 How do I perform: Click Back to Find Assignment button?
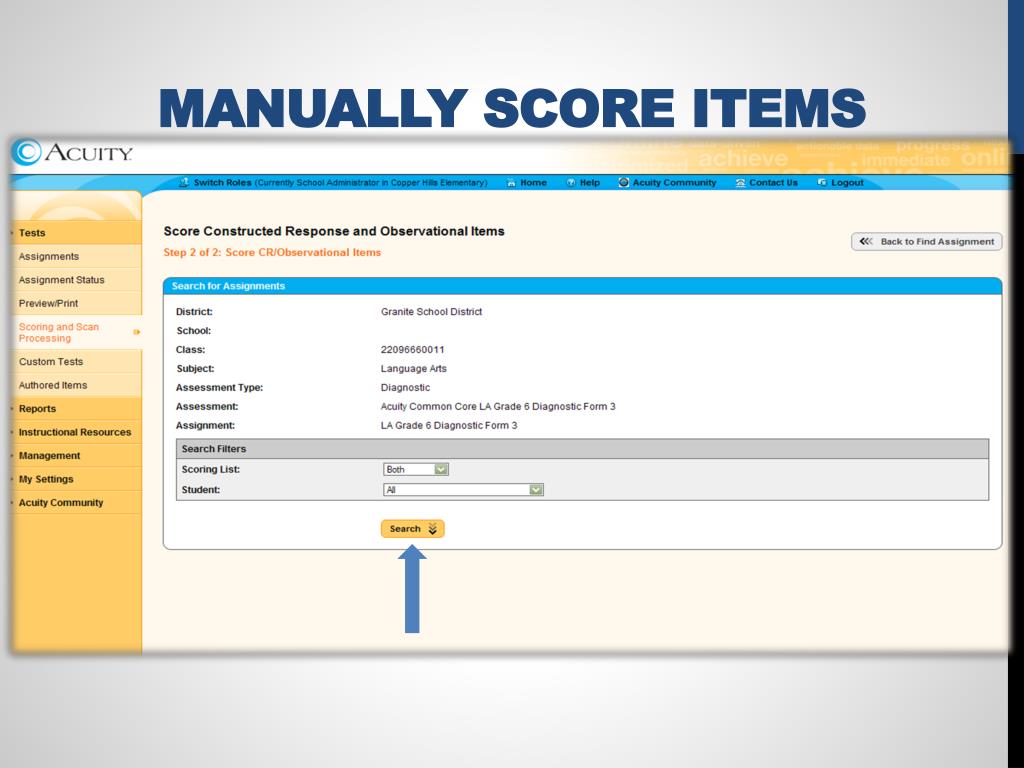pos(927,242)
